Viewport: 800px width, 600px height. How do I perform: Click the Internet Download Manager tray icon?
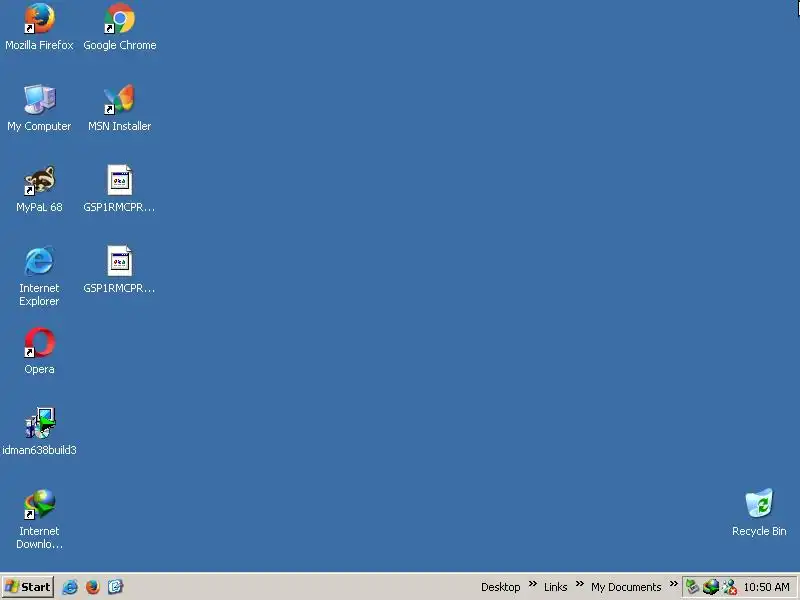point(711,587)
